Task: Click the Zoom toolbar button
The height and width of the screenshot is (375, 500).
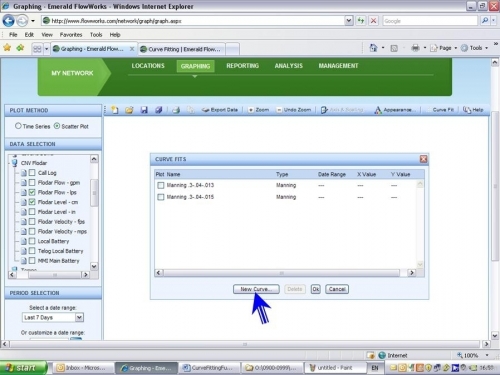Action: 259,110
